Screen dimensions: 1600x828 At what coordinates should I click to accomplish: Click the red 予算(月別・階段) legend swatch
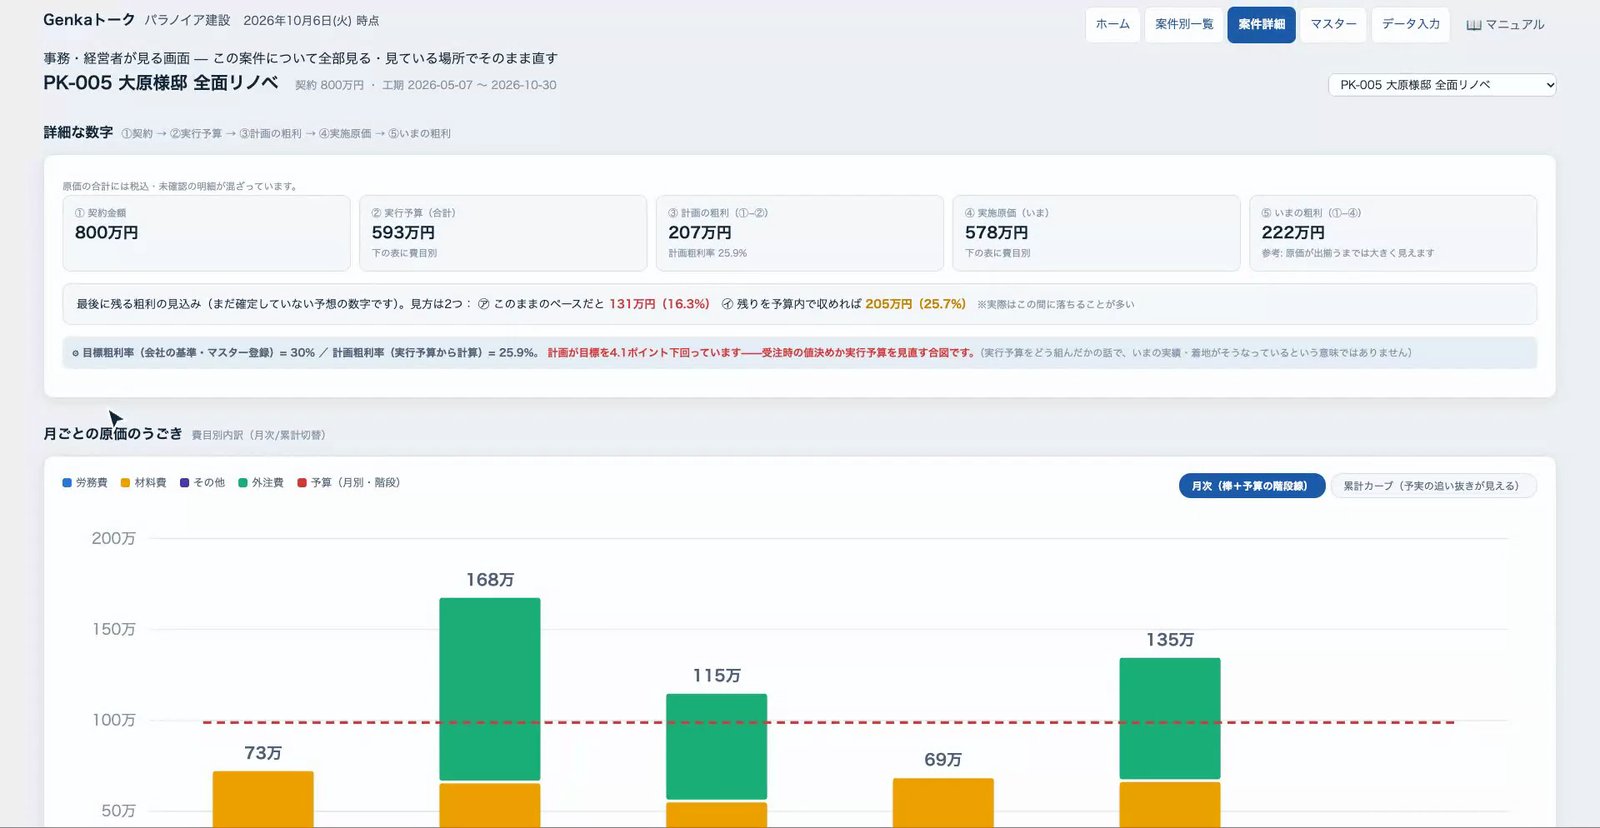click(x=302, y=483)
